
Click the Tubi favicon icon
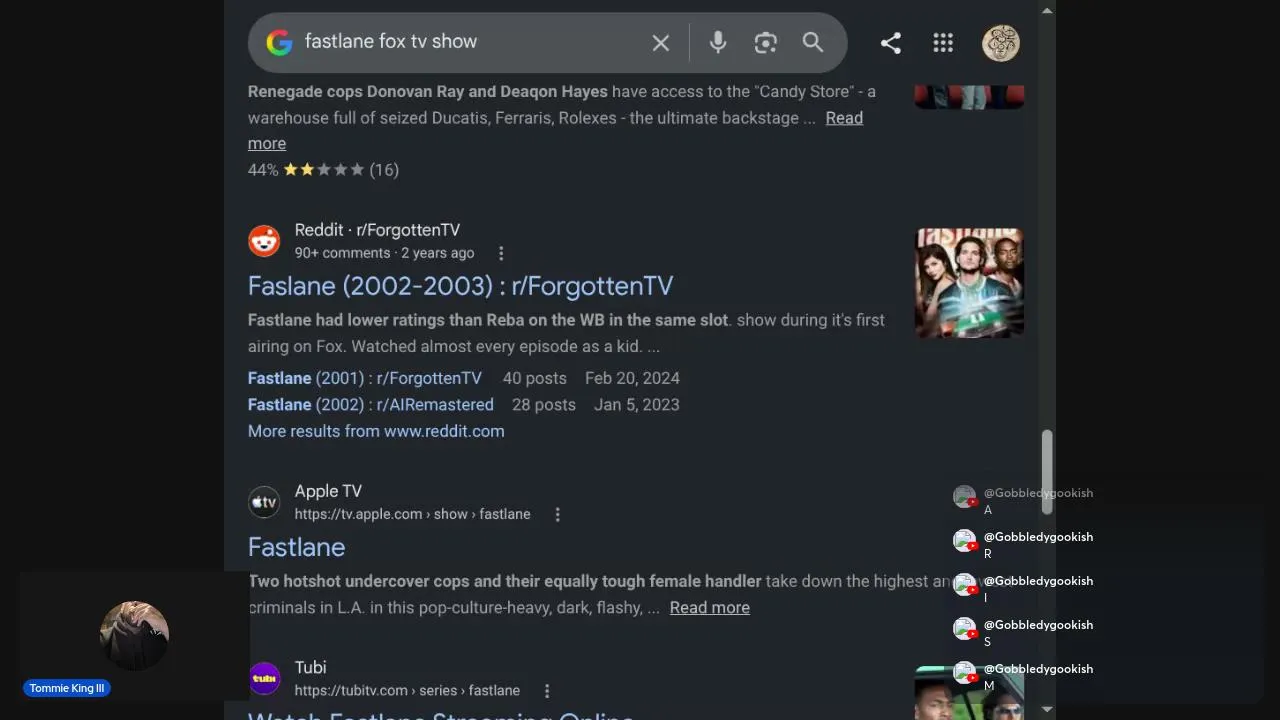point(265,678)
